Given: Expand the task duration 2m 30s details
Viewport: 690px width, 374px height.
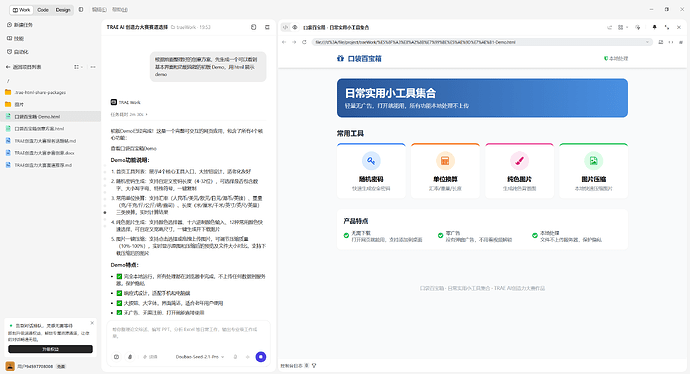Looking at the screenshot, I should pos(129,114).
